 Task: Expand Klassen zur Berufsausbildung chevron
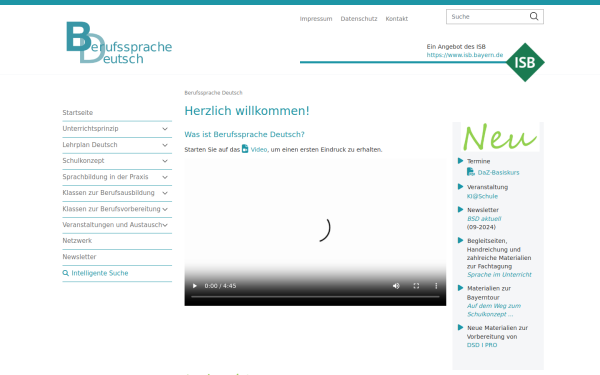165,193
